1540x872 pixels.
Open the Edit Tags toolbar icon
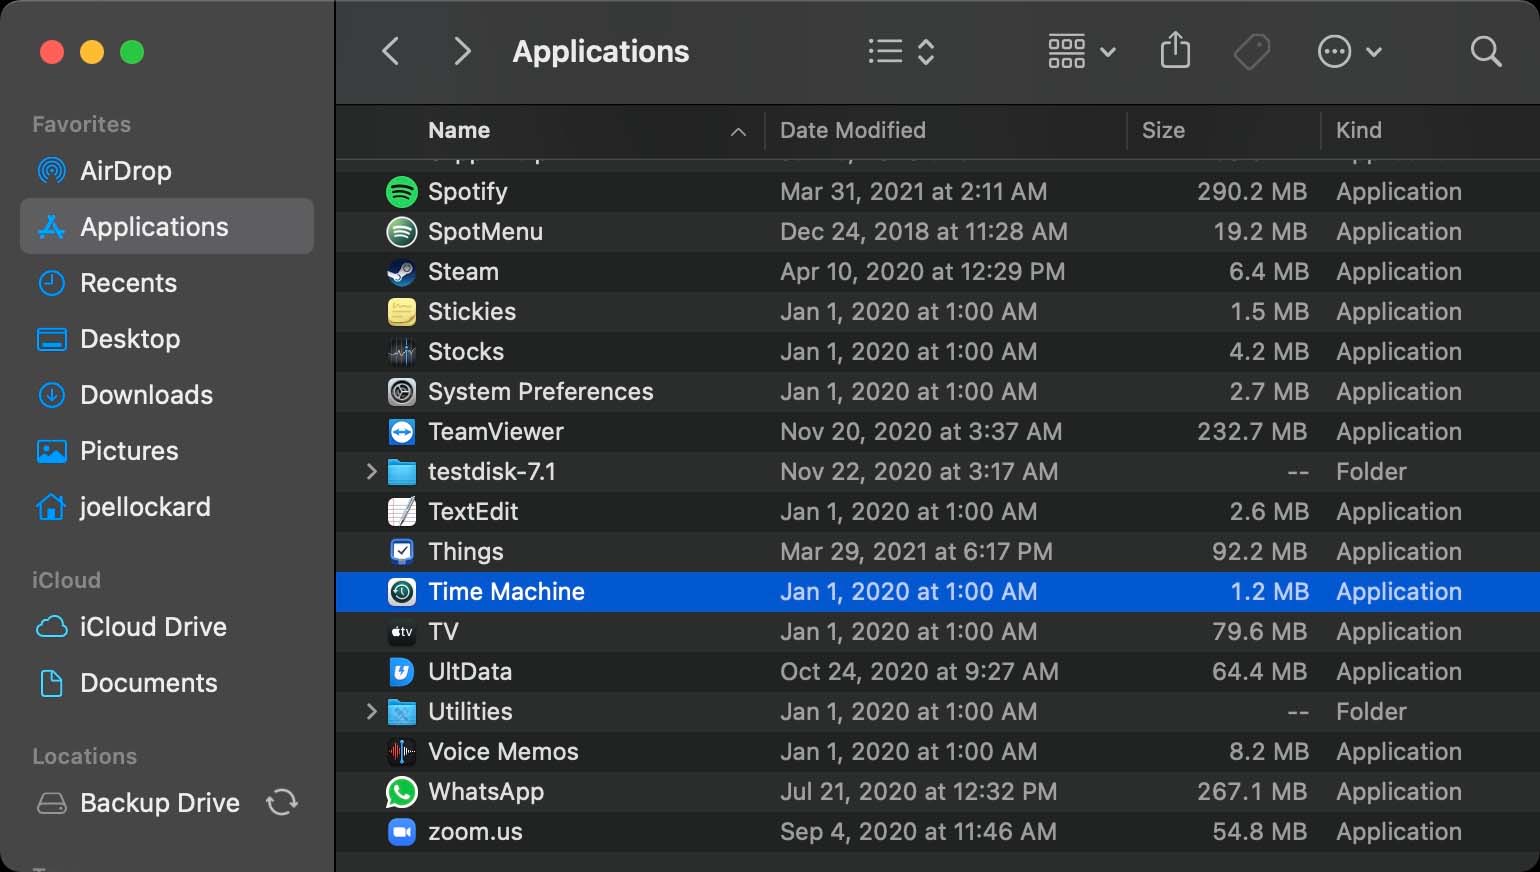1252,51
